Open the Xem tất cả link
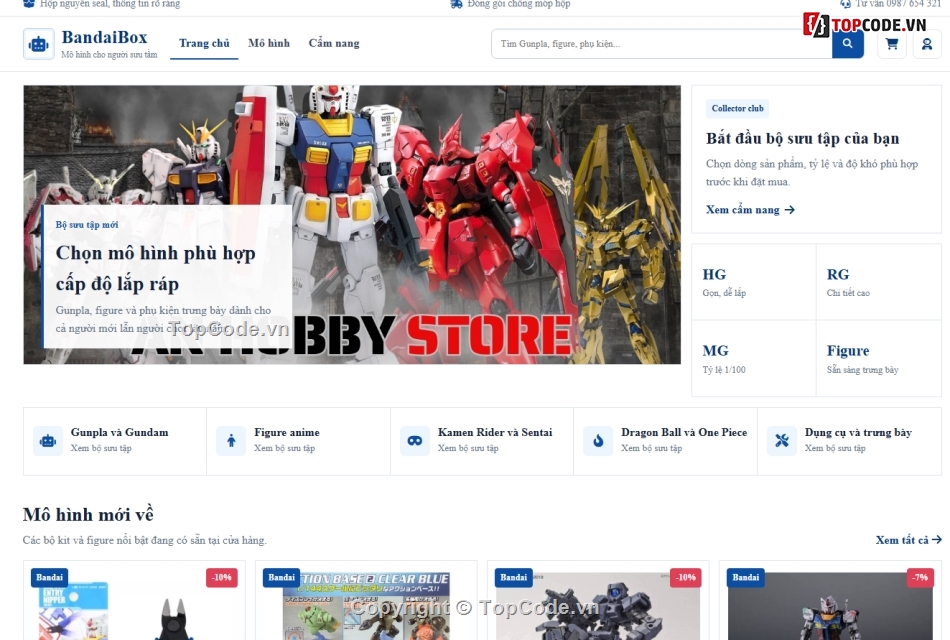This screenshot has width=950, height=640. pos(908,540)
